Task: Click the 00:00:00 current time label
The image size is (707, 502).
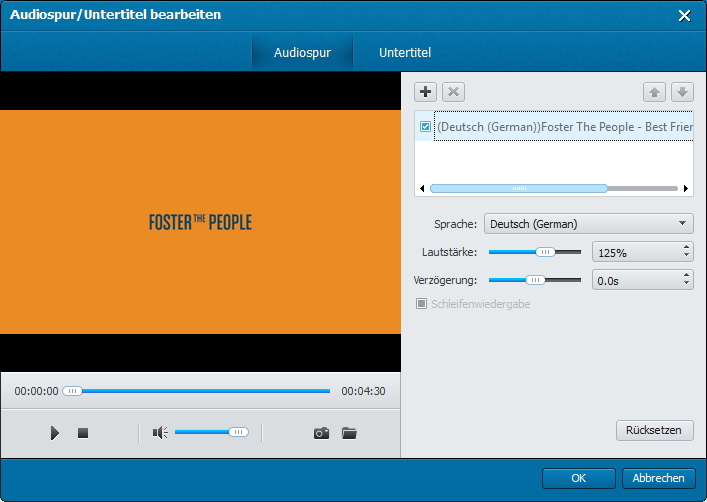Action: (37, 391)
